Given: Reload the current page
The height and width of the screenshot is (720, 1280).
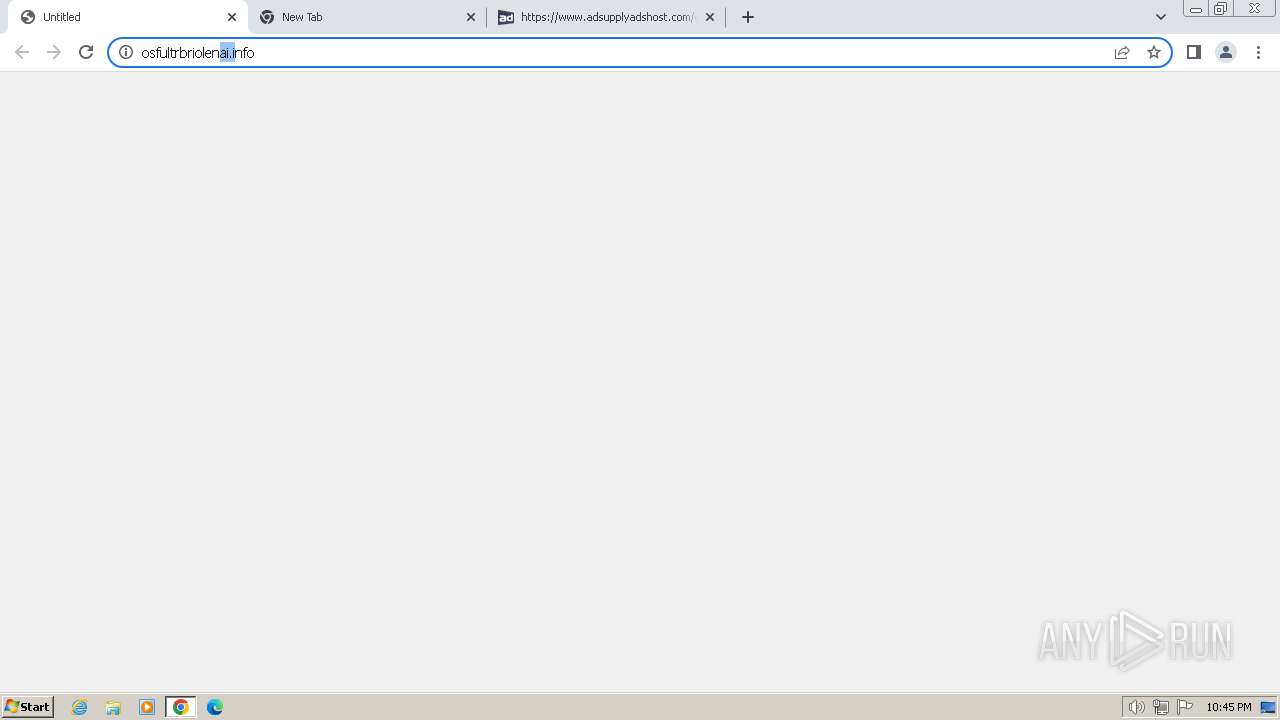Looking at the screenshot, I should 86,52.
